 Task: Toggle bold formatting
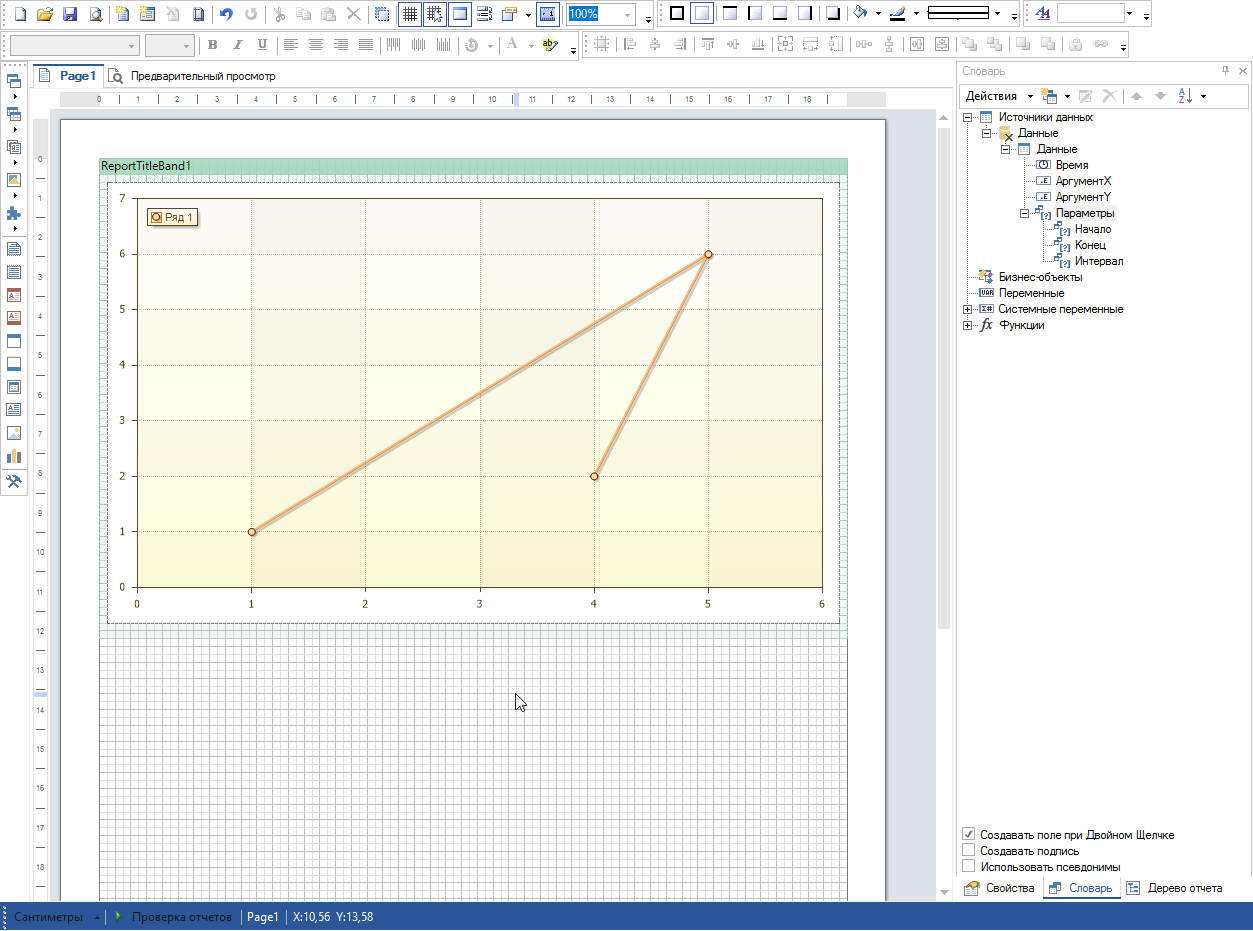[x=213, y=45]
